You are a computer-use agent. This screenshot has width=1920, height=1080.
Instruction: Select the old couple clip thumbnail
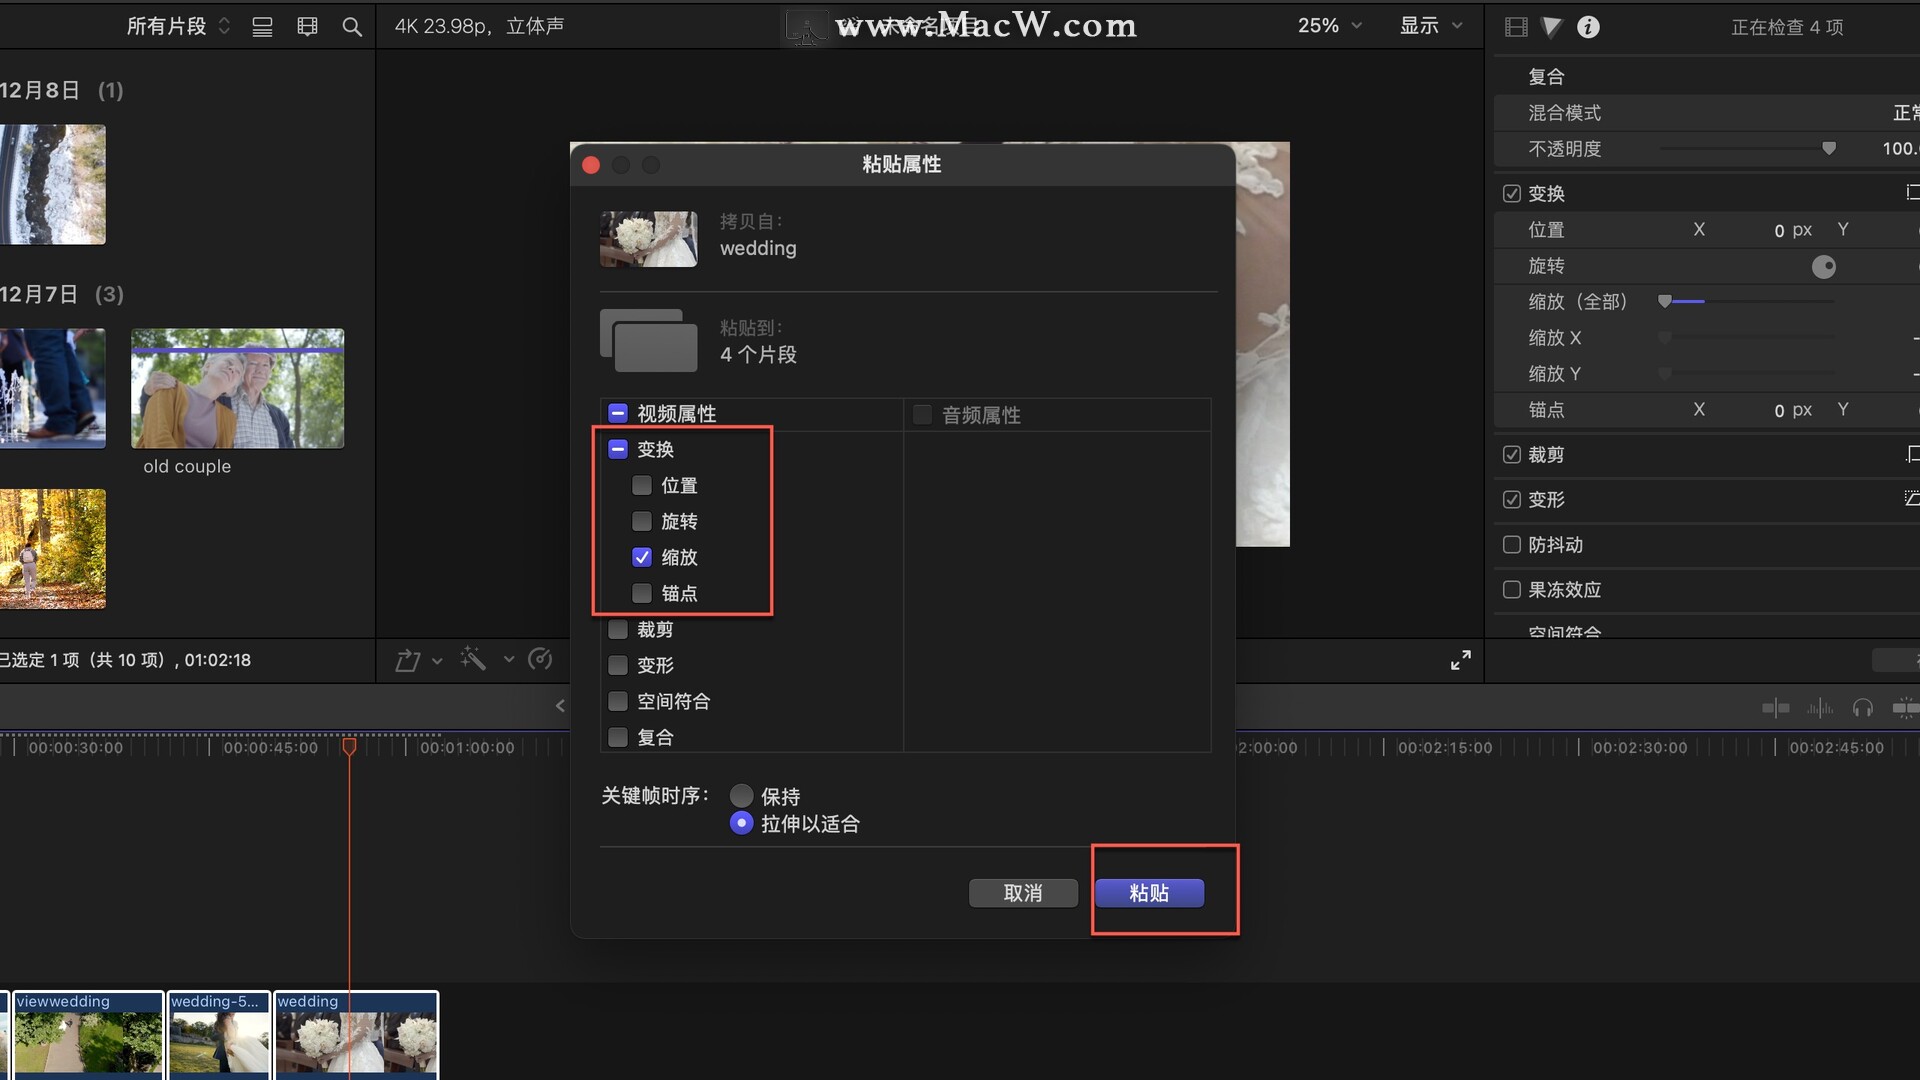pos(237,388)
